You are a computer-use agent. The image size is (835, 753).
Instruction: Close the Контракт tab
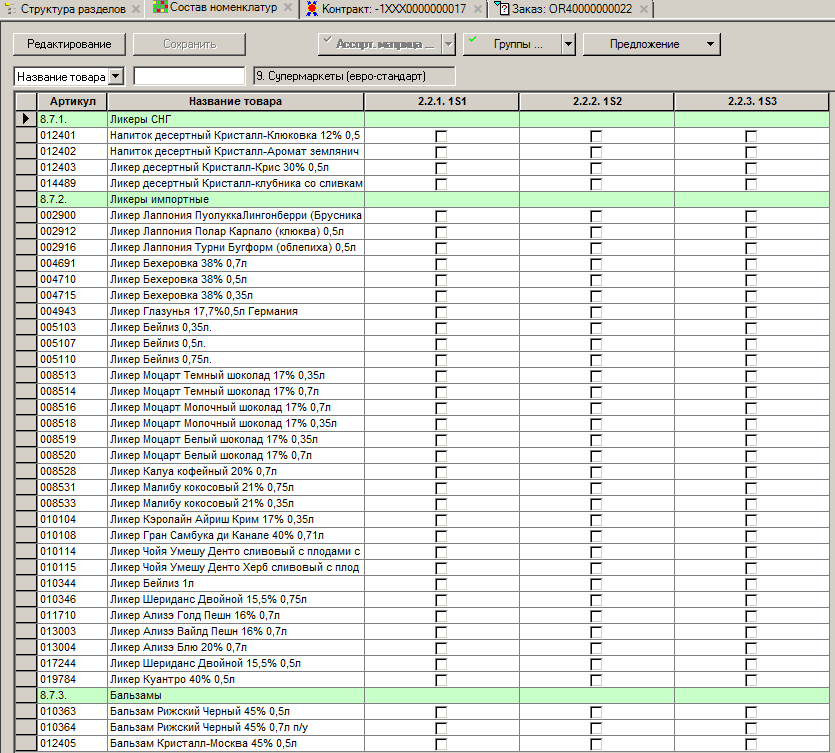(x=478, y=9)
